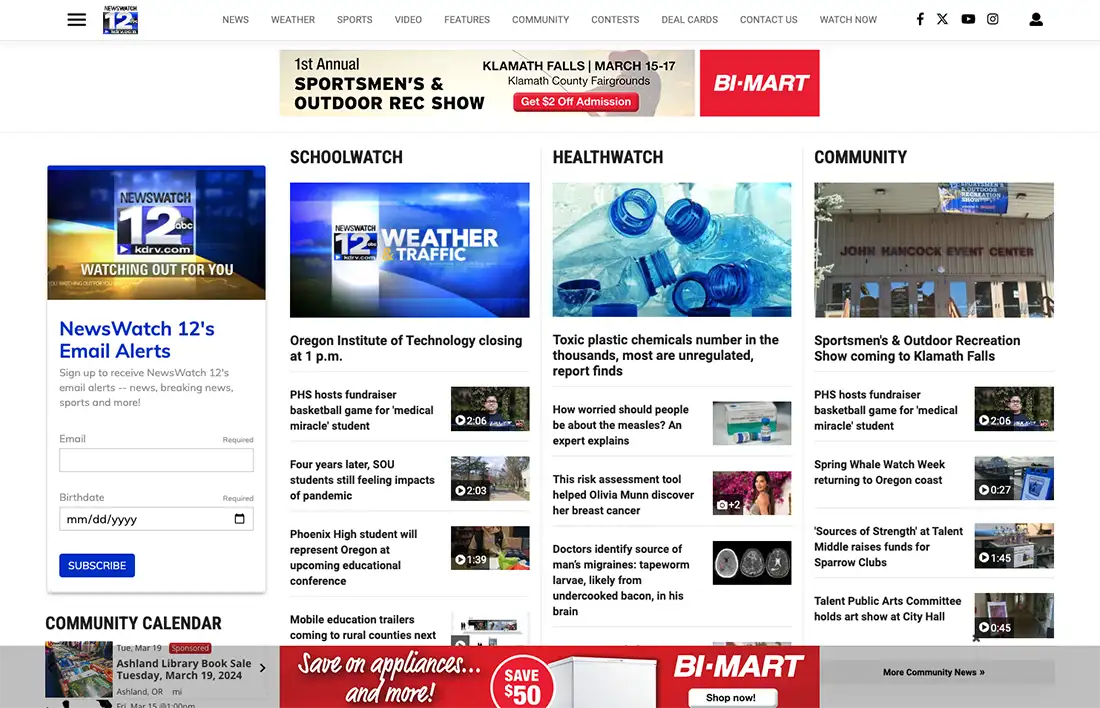The height and width of the screenshot is (708, 1100).
Task: Open Olivia Munn risk assessment tool article
Action: point(623,495)
